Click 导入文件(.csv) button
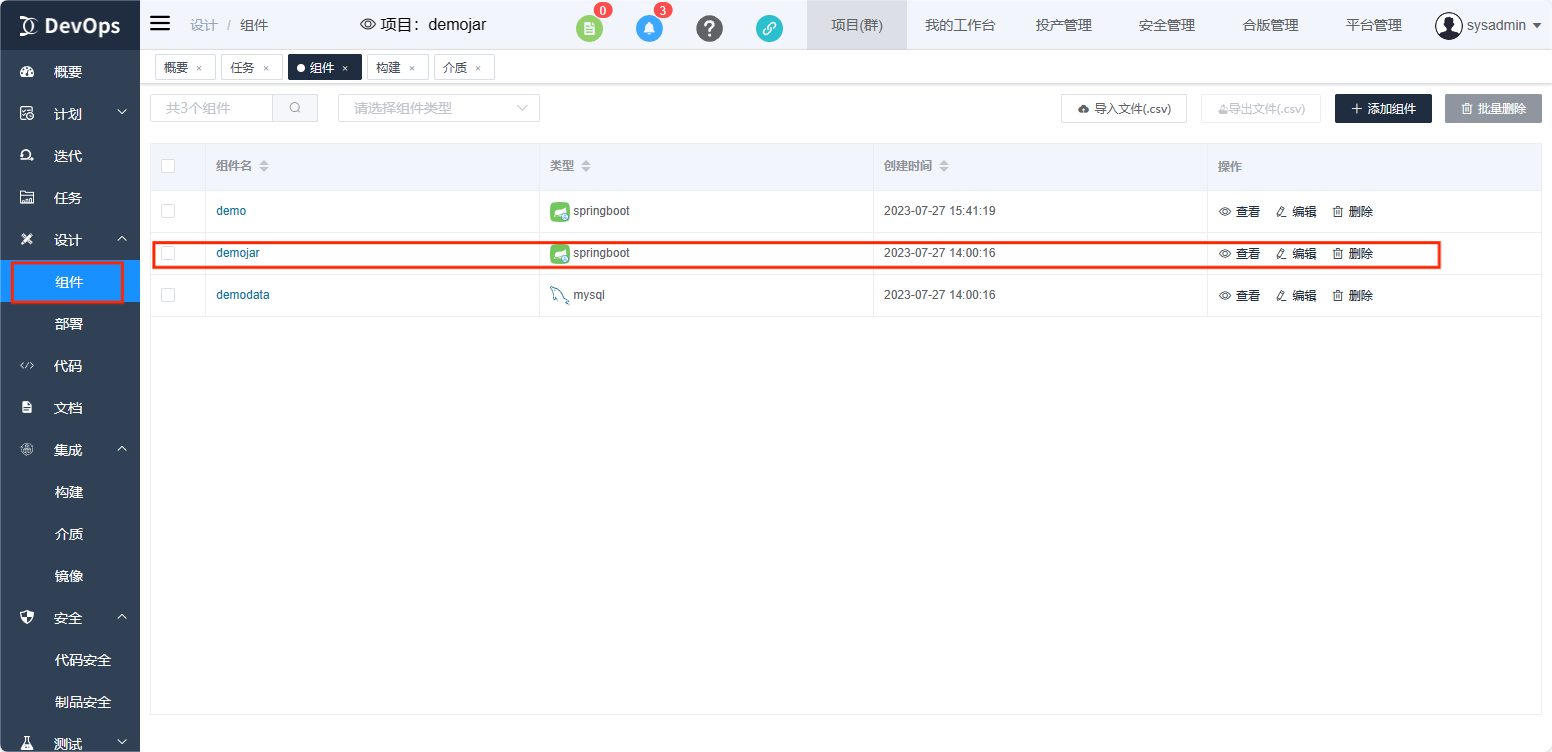The image size is (1552, 752). 1124,109
